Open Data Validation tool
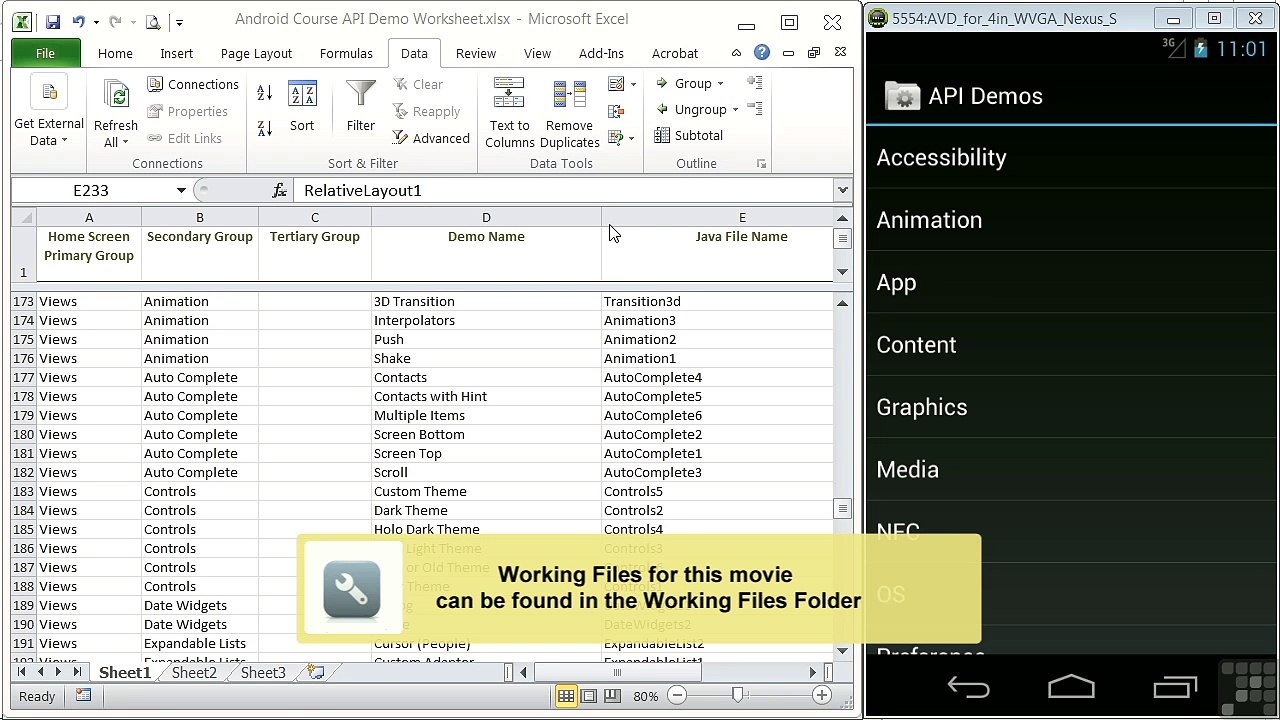 click(x=616, y=84)
